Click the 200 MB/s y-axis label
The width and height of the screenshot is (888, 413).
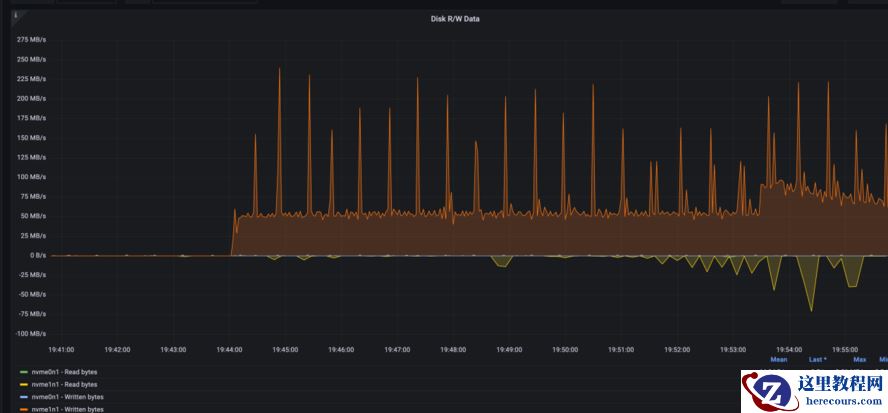(x=31, y=99)
